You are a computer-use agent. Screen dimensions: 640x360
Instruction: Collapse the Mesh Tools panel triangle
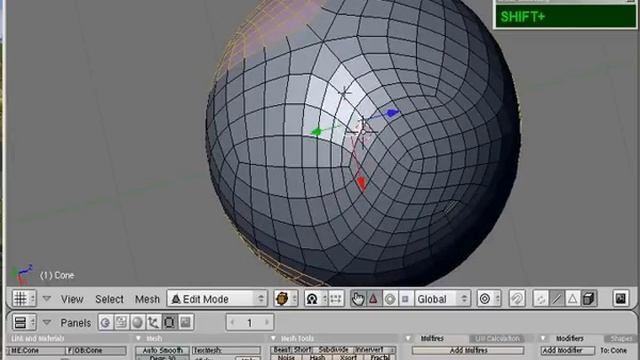(x=273, y=338)
